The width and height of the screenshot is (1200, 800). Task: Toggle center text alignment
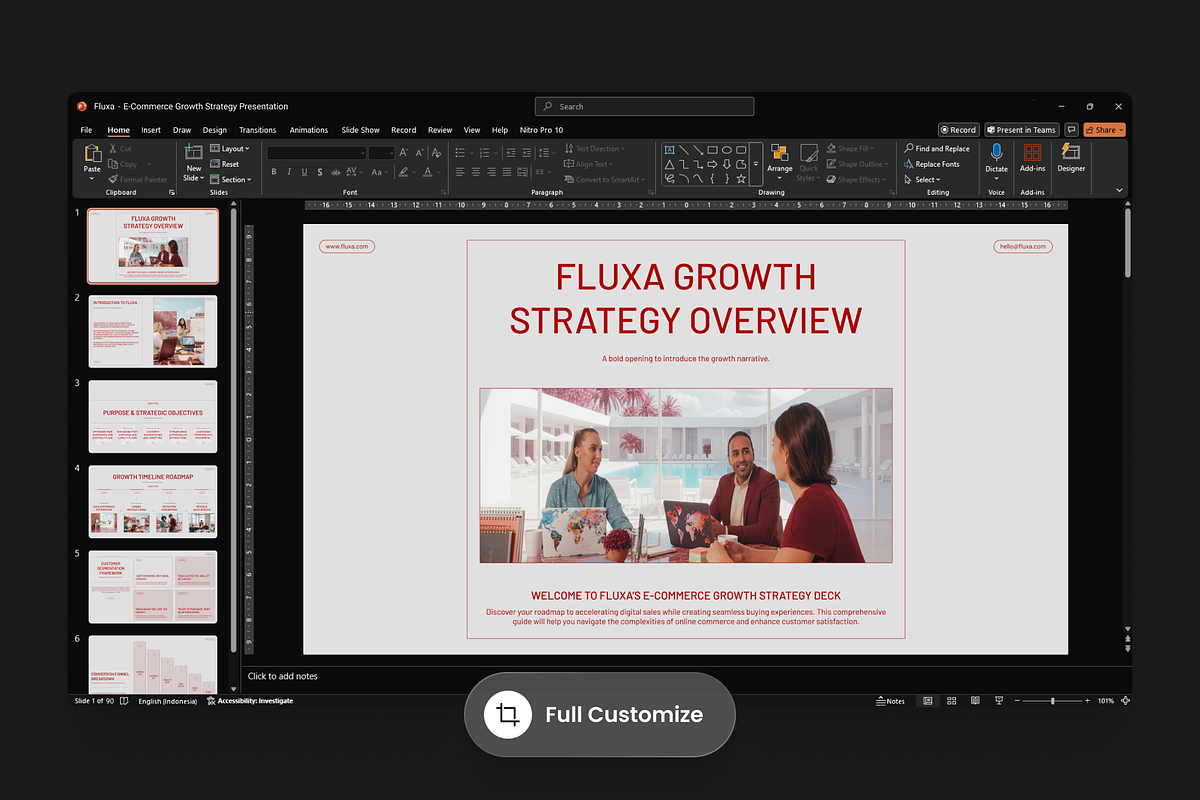point(476,172)
